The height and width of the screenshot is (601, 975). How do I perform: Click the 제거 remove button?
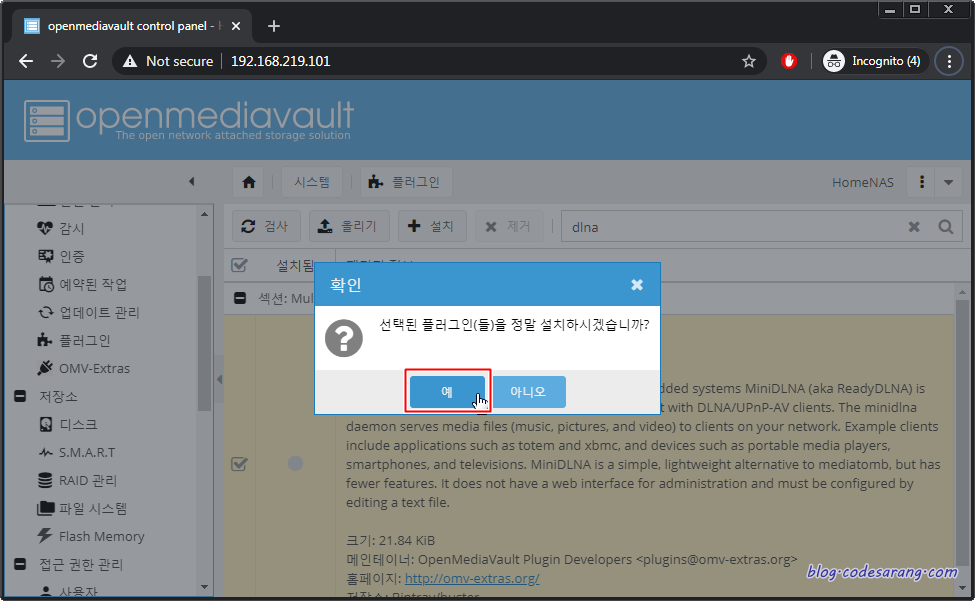[x=509, y=226]
